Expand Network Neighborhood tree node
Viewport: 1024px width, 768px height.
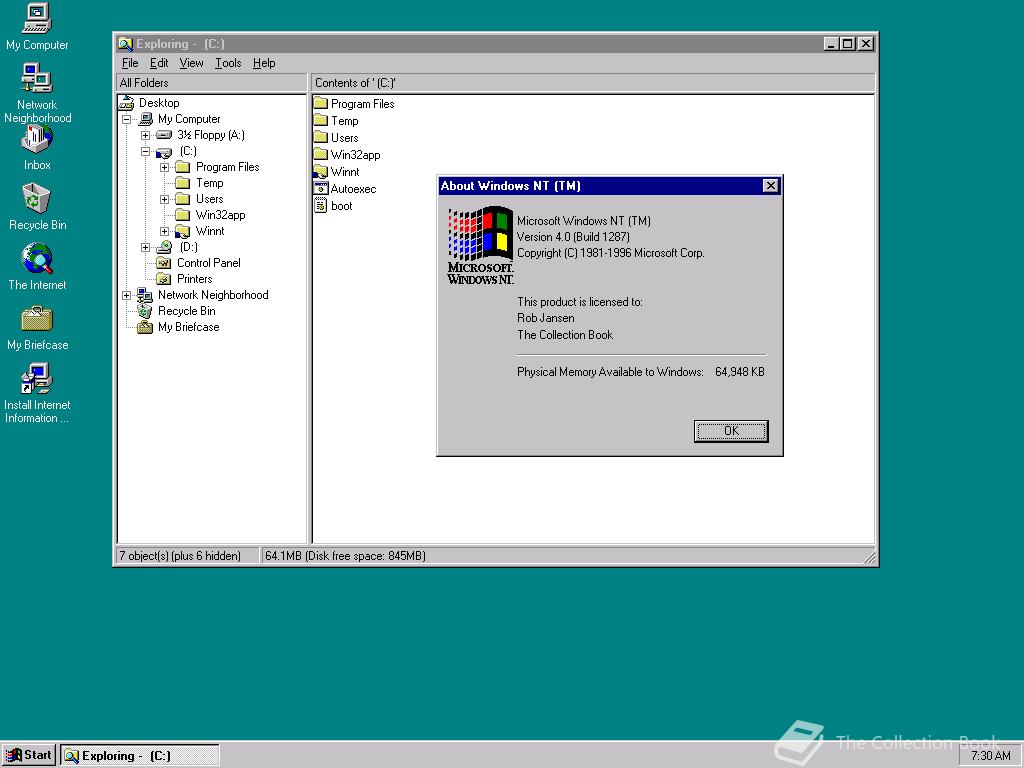pyautogui.click(x=127, y=295)
